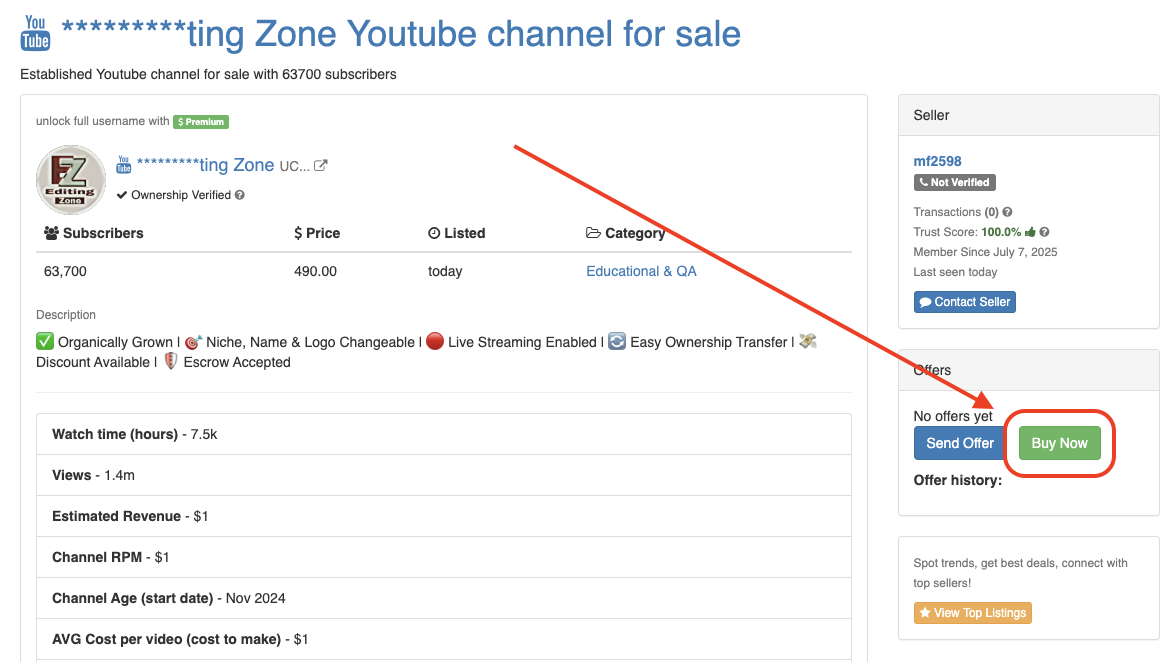
Task: Click the 'Last seen today' text
Action: (x=955, y=272)
